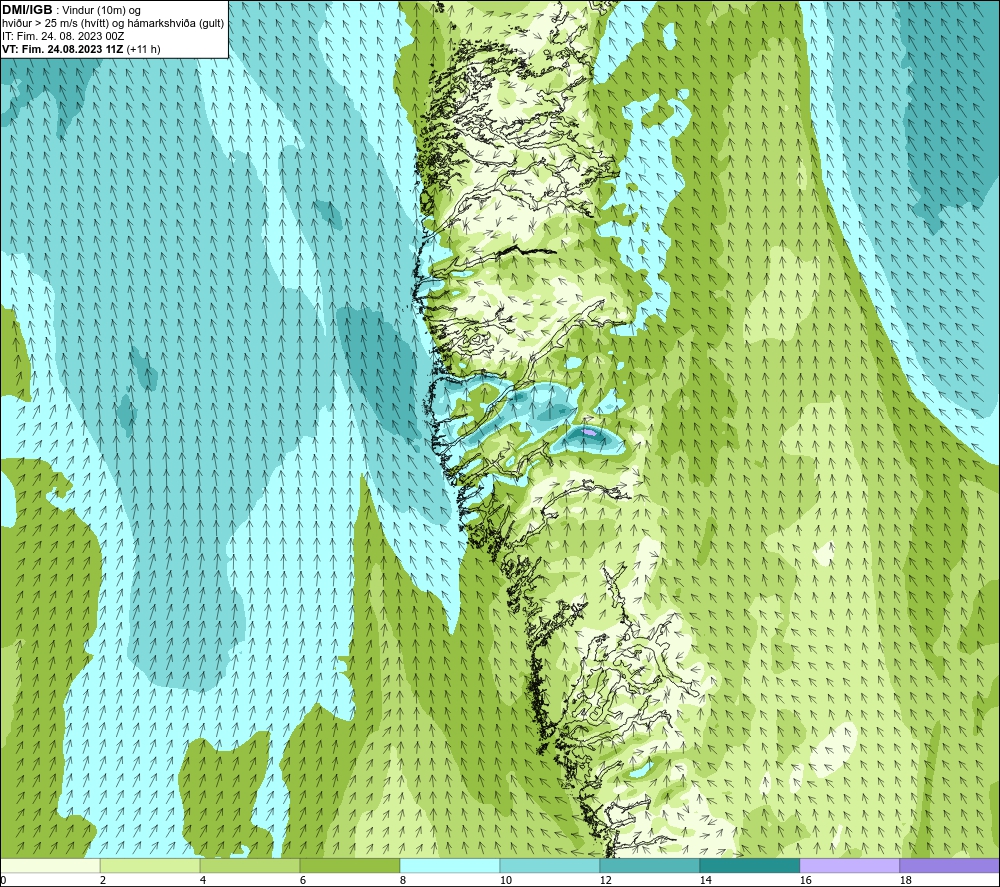
Task: Click the legend tick label '10'
Action: click(505, 880)
